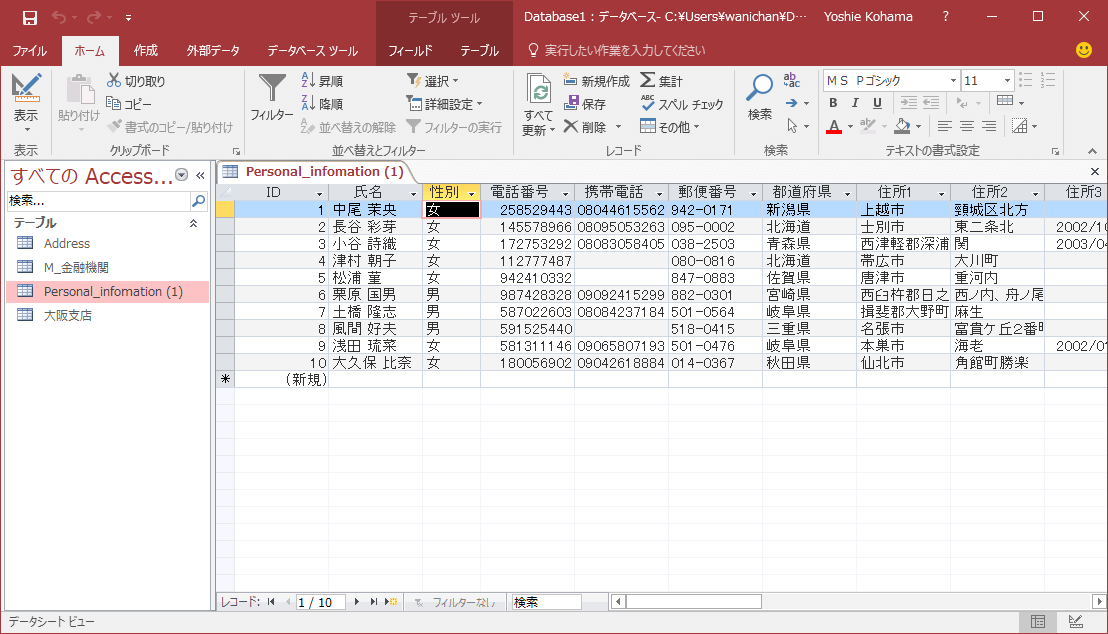This screenshot has width=1108, height=634.
Task: Open the M_金融機関 table
Action: coord(107,268)
